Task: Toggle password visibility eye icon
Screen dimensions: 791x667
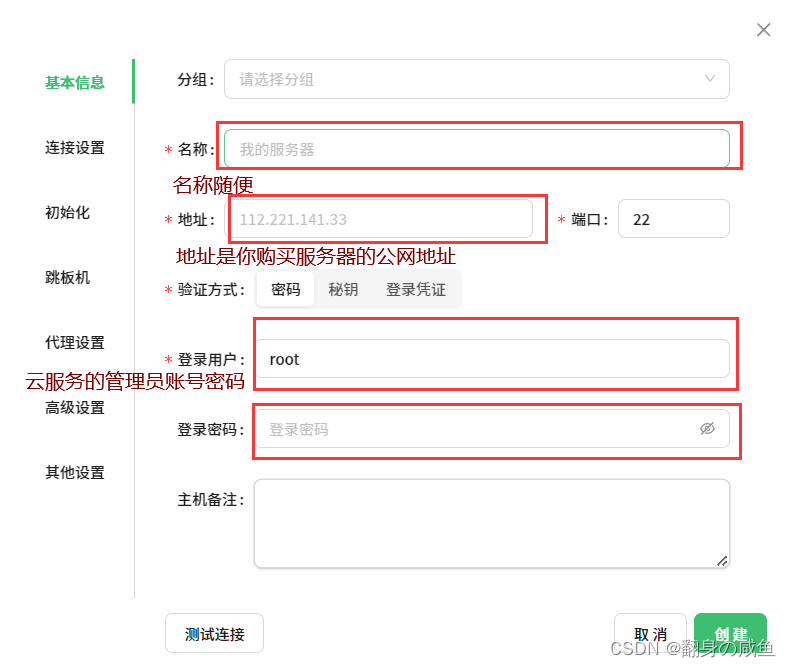Action: (708, 429)
